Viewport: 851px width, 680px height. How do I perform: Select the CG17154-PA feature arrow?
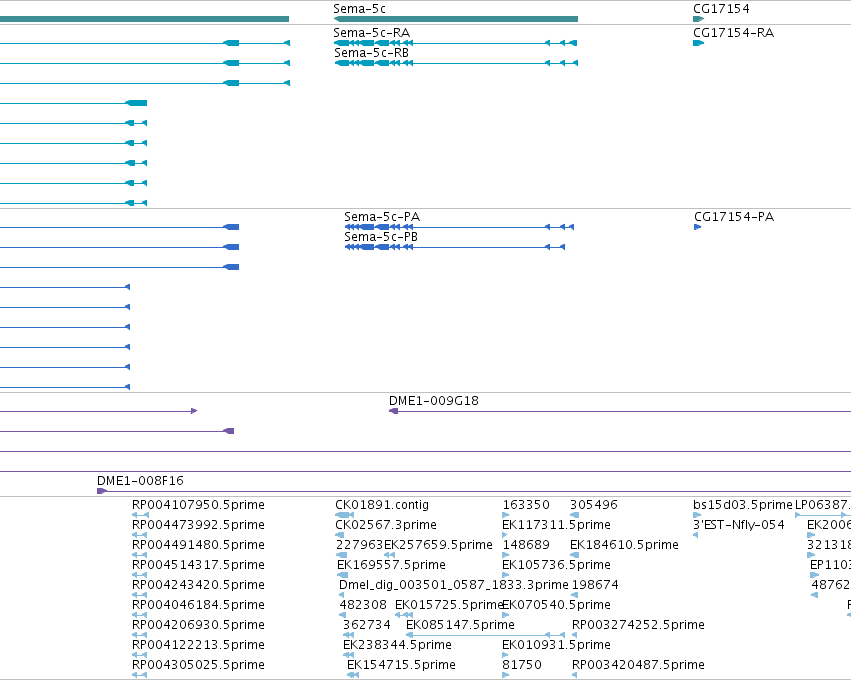(697, 227)
